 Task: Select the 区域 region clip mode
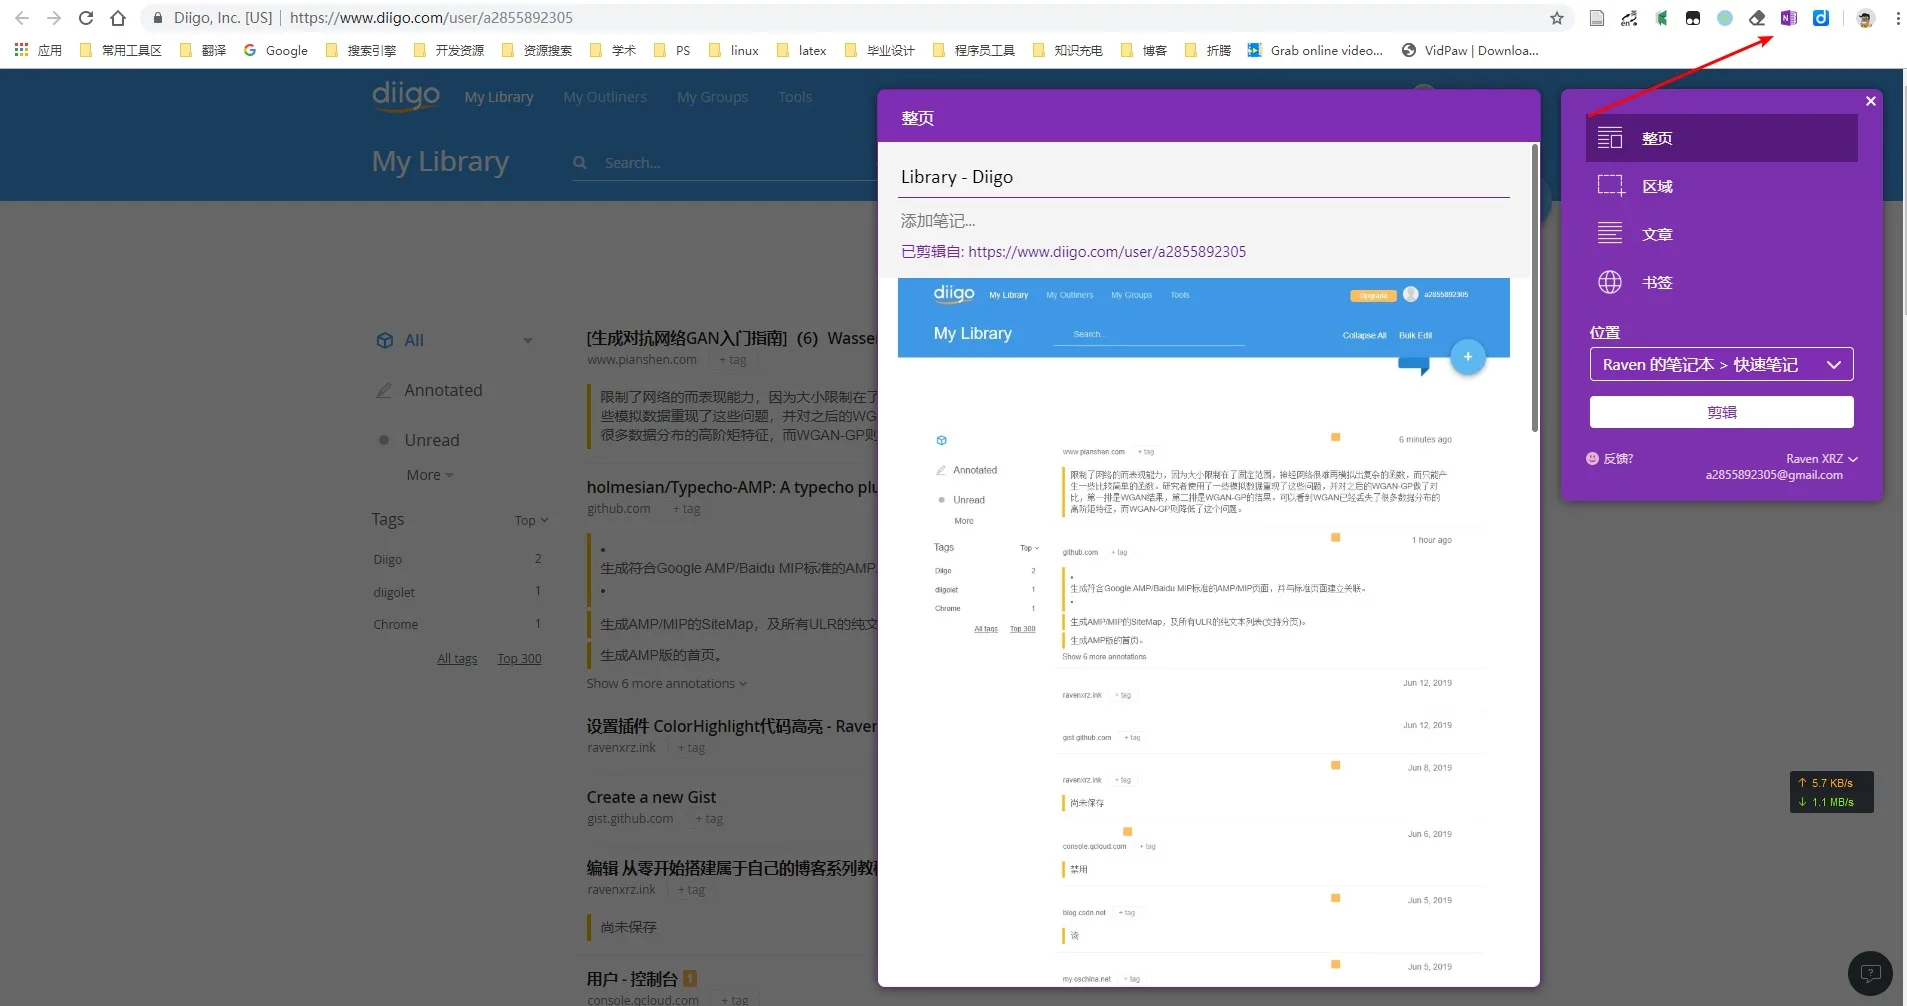point(1722,186)
